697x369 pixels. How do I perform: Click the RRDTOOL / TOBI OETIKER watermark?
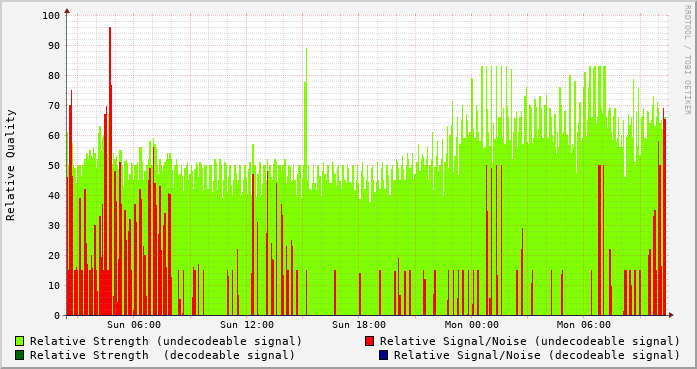click(687, 60)
